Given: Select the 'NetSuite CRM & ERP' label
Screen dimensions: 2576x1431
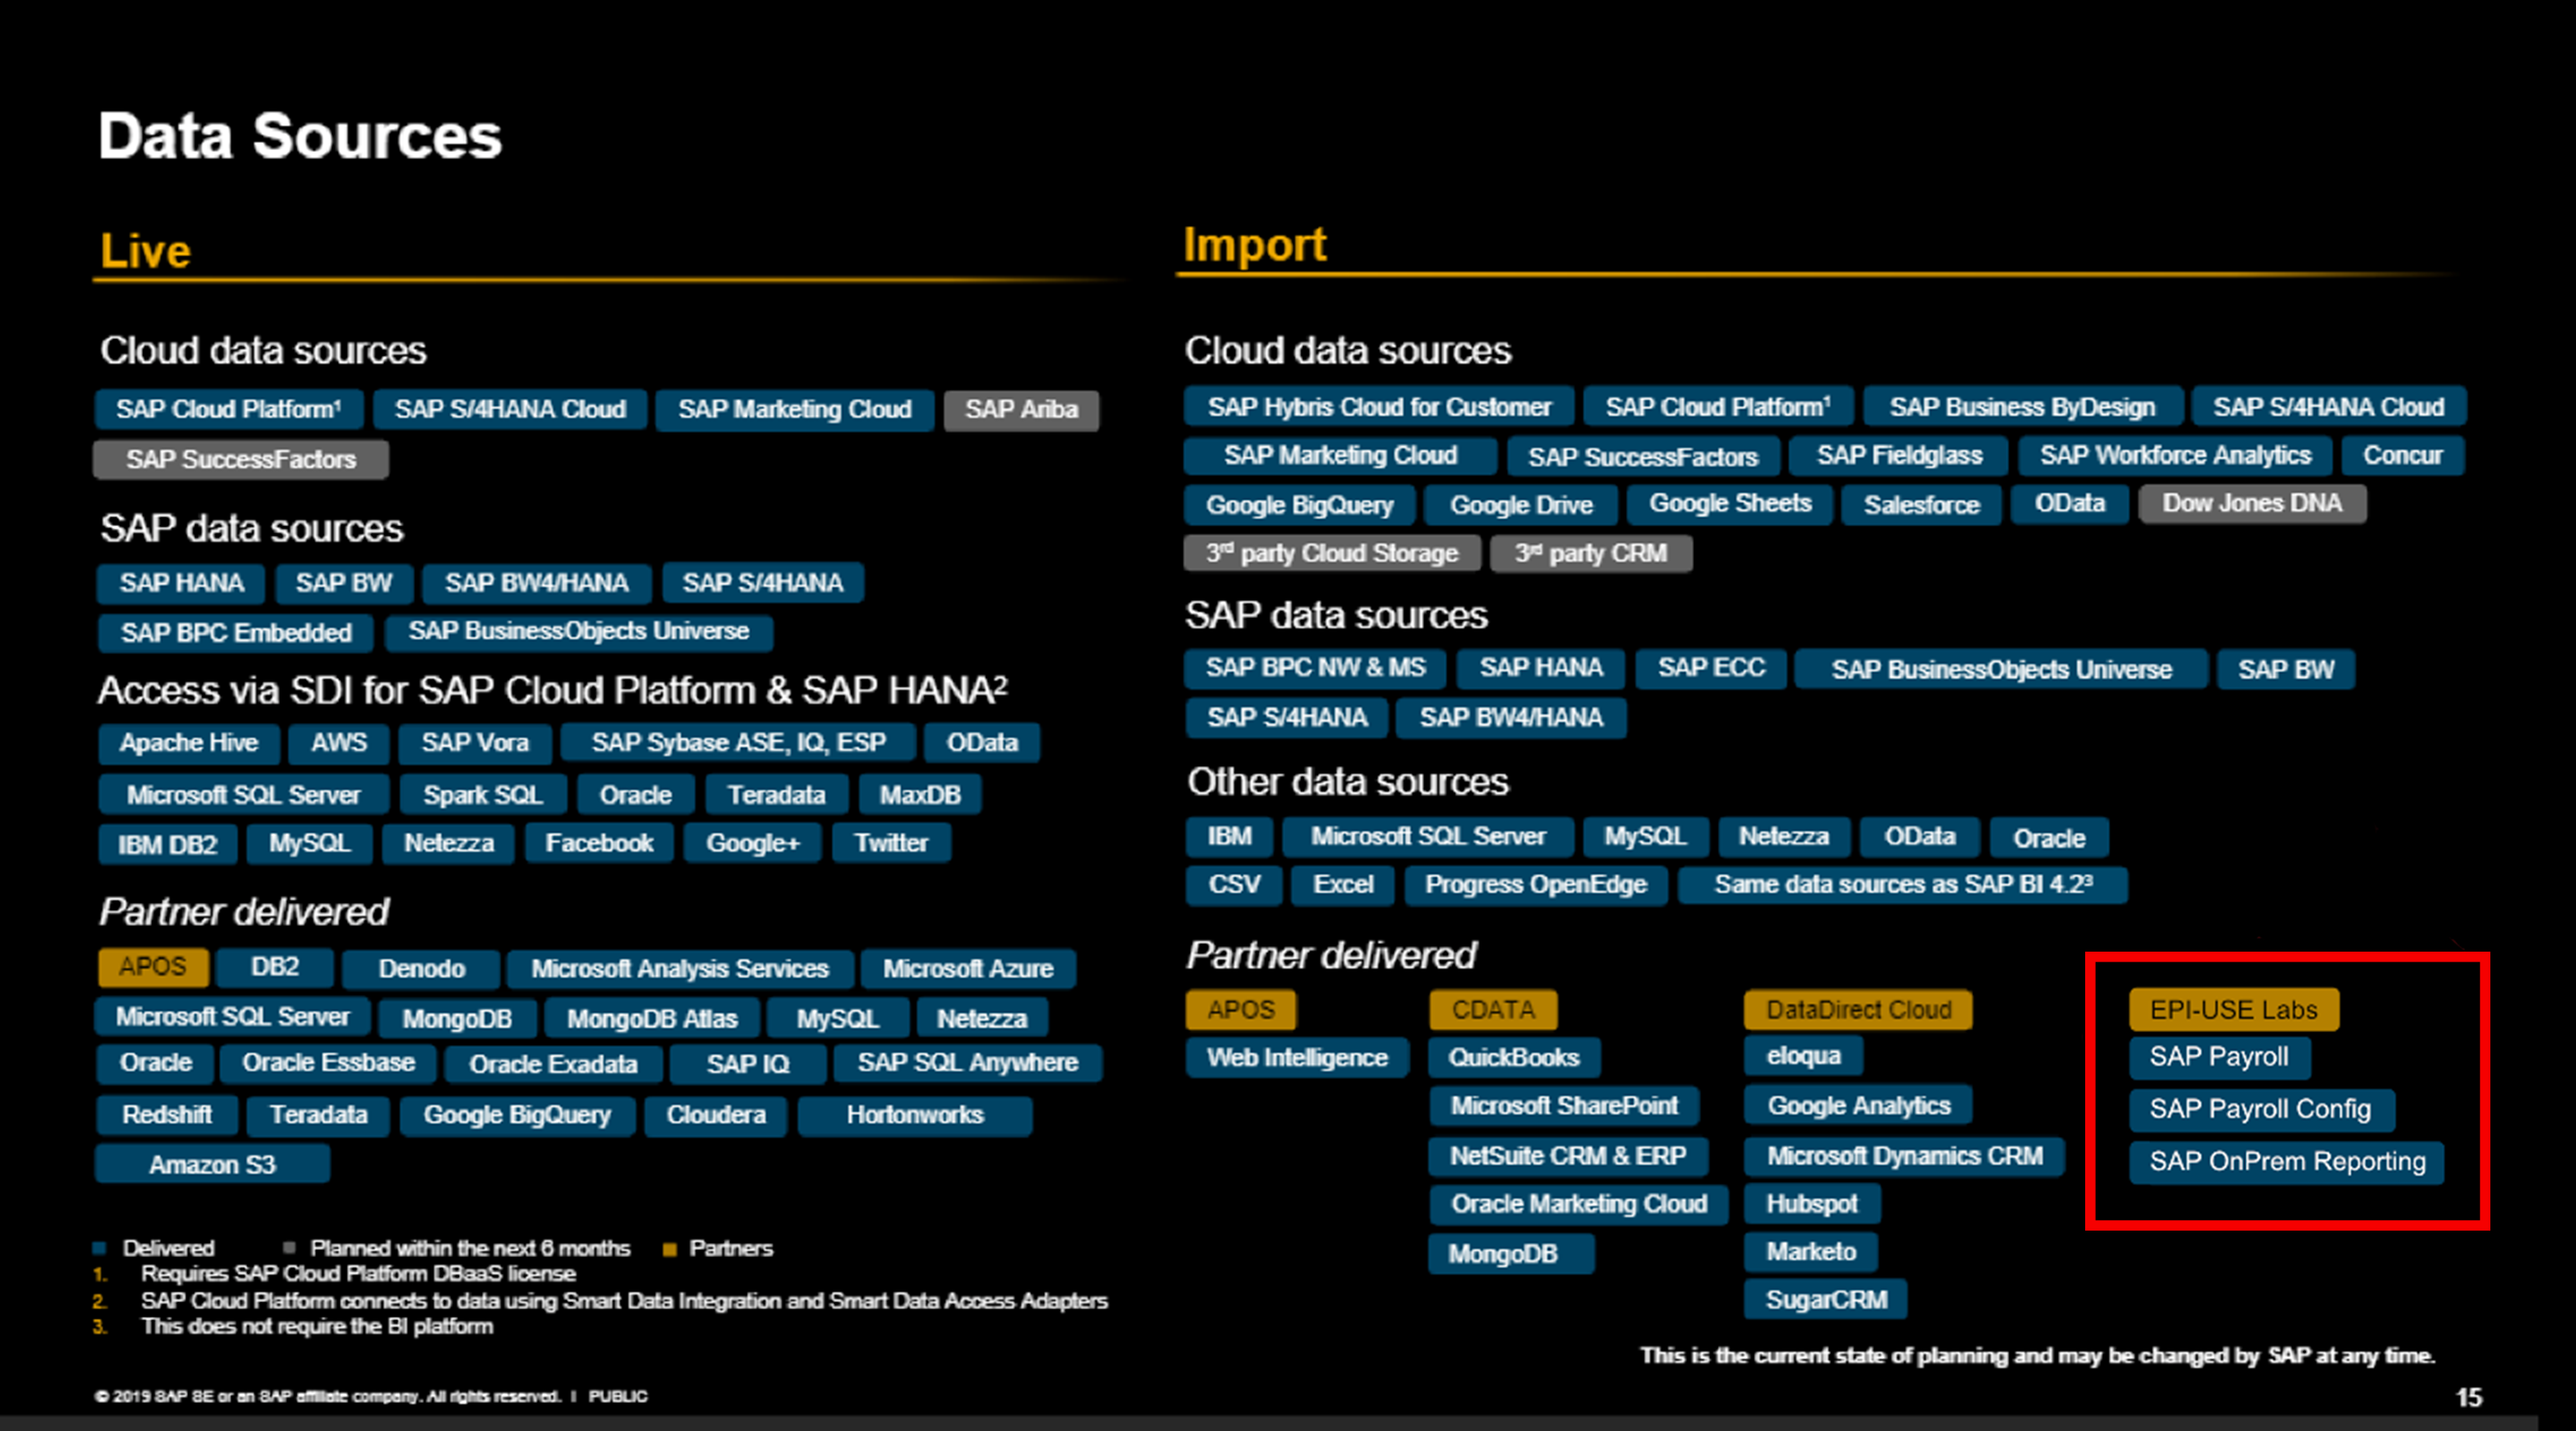Looking at the screenshot, I should point(1568,1157).
